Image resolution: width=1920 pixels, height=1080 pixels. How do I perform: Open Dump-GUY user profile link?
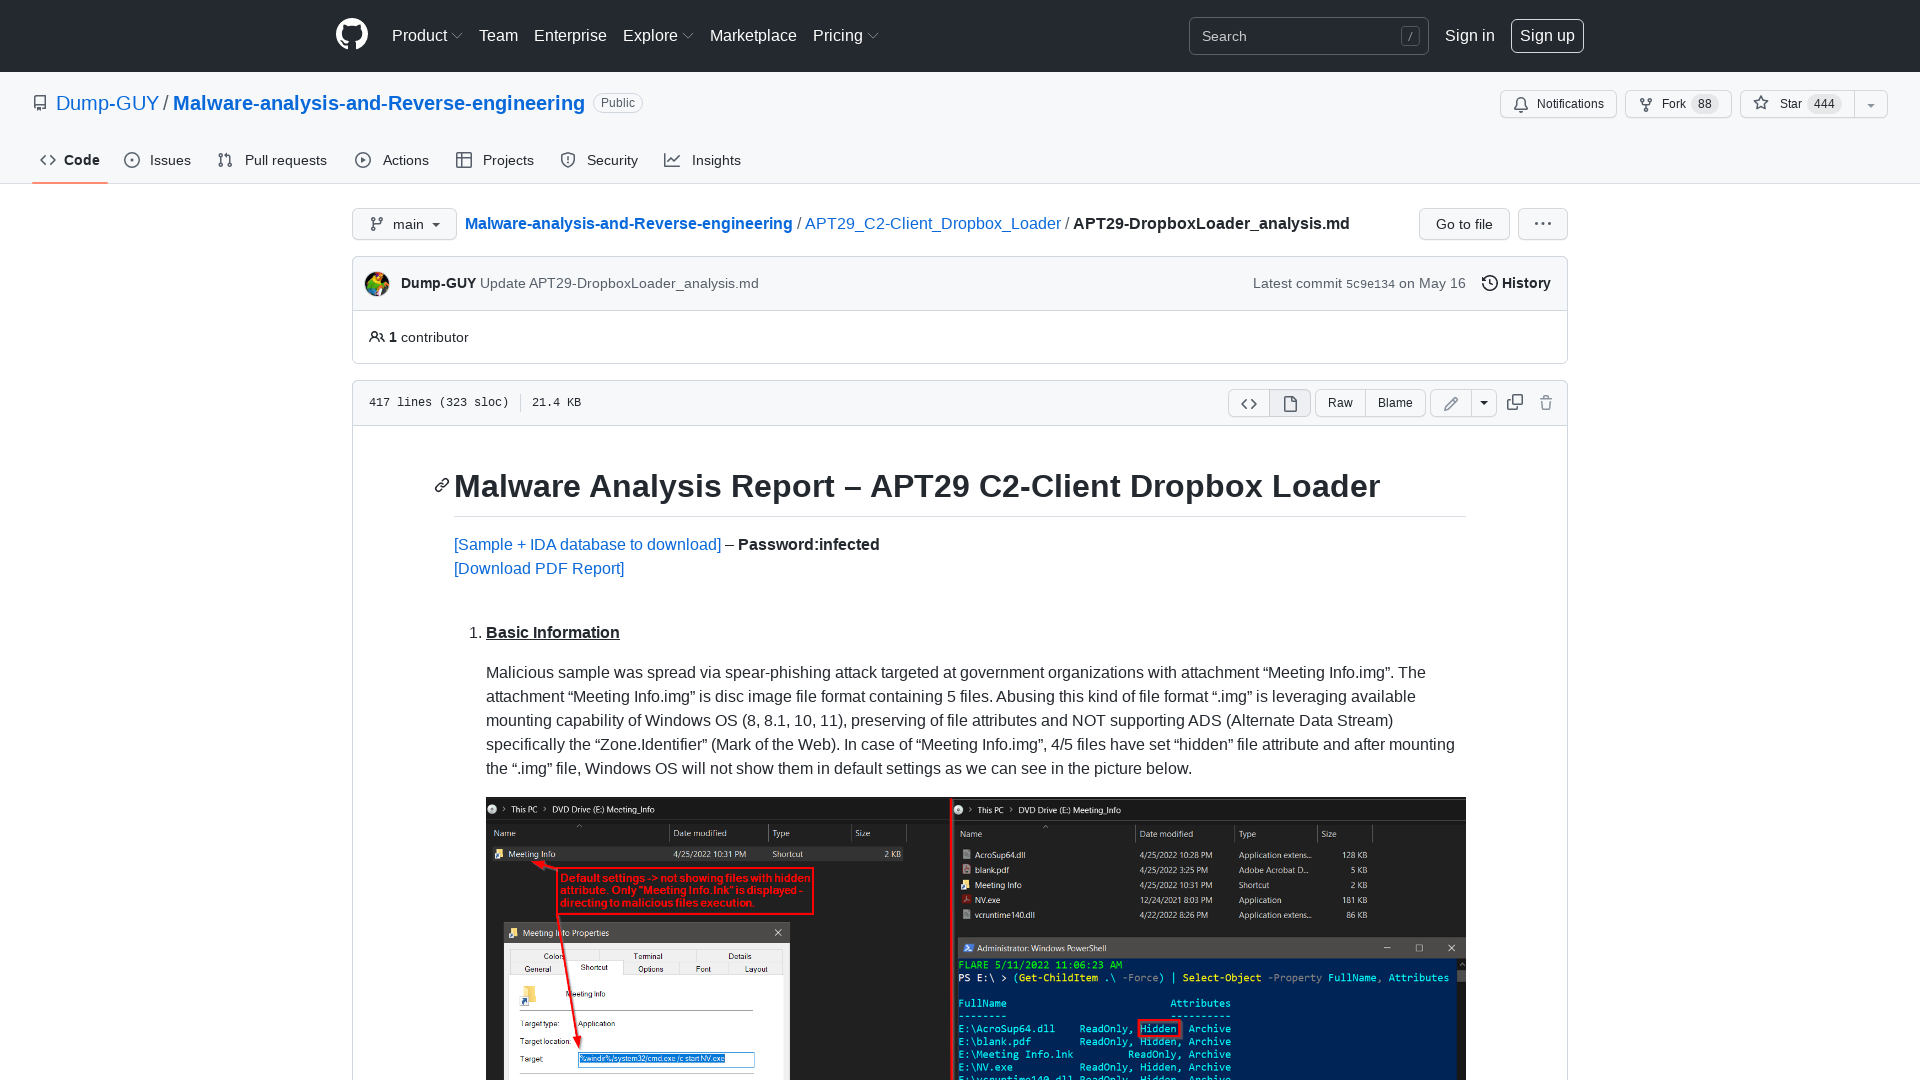[107, 103]
